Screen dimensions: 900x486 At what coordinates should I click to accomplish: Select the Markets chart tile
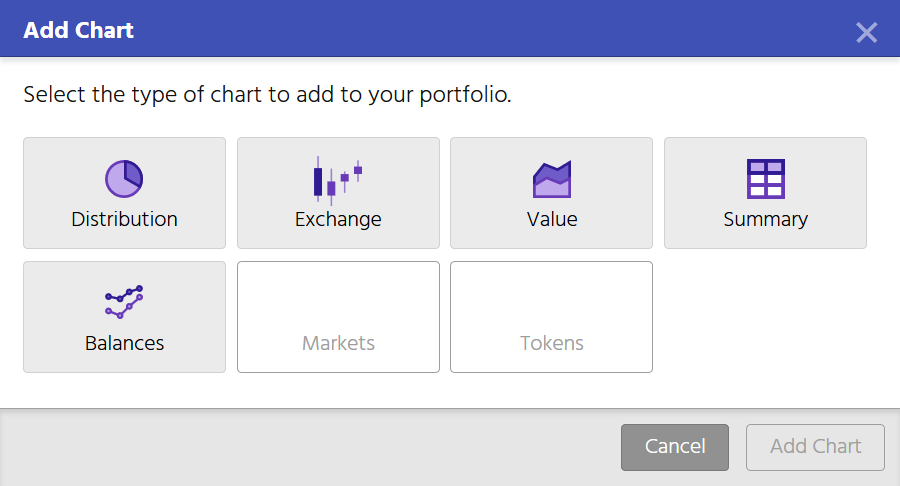pyautogui.click(x=338, y=317)
